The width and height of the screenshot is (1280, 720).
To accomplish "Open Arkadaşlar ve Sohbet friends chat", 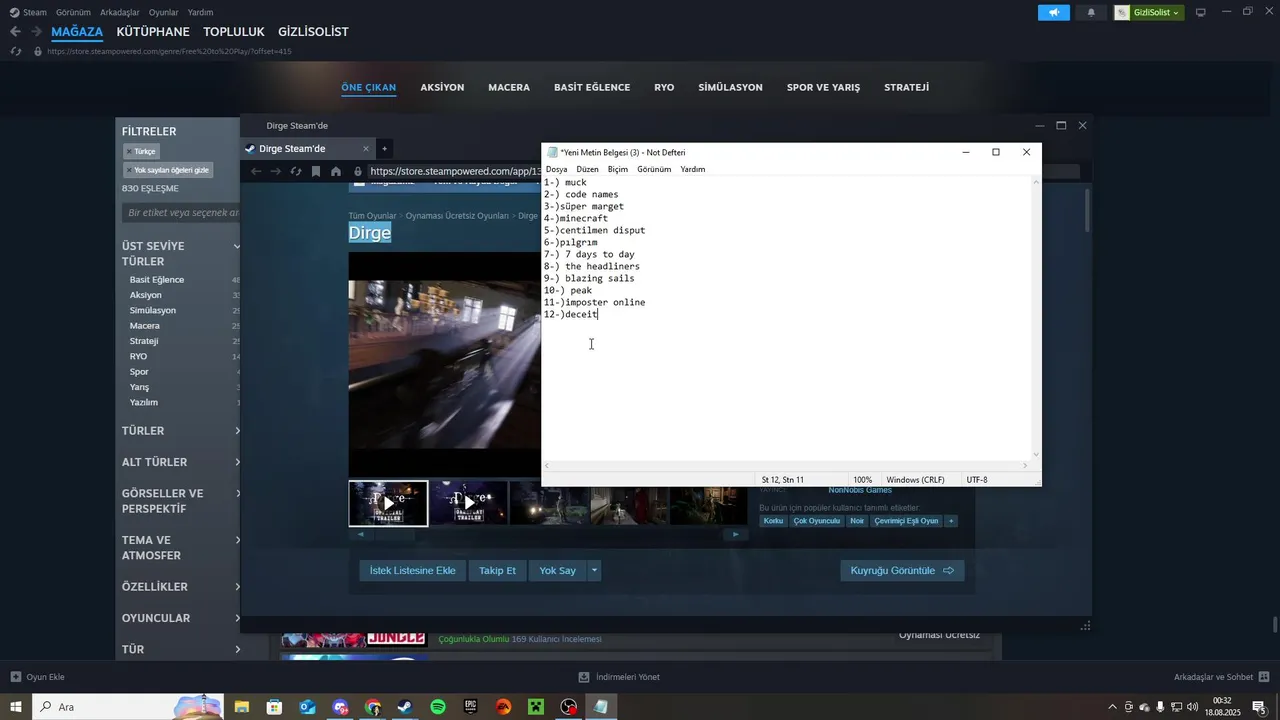I will point(1220,677).
